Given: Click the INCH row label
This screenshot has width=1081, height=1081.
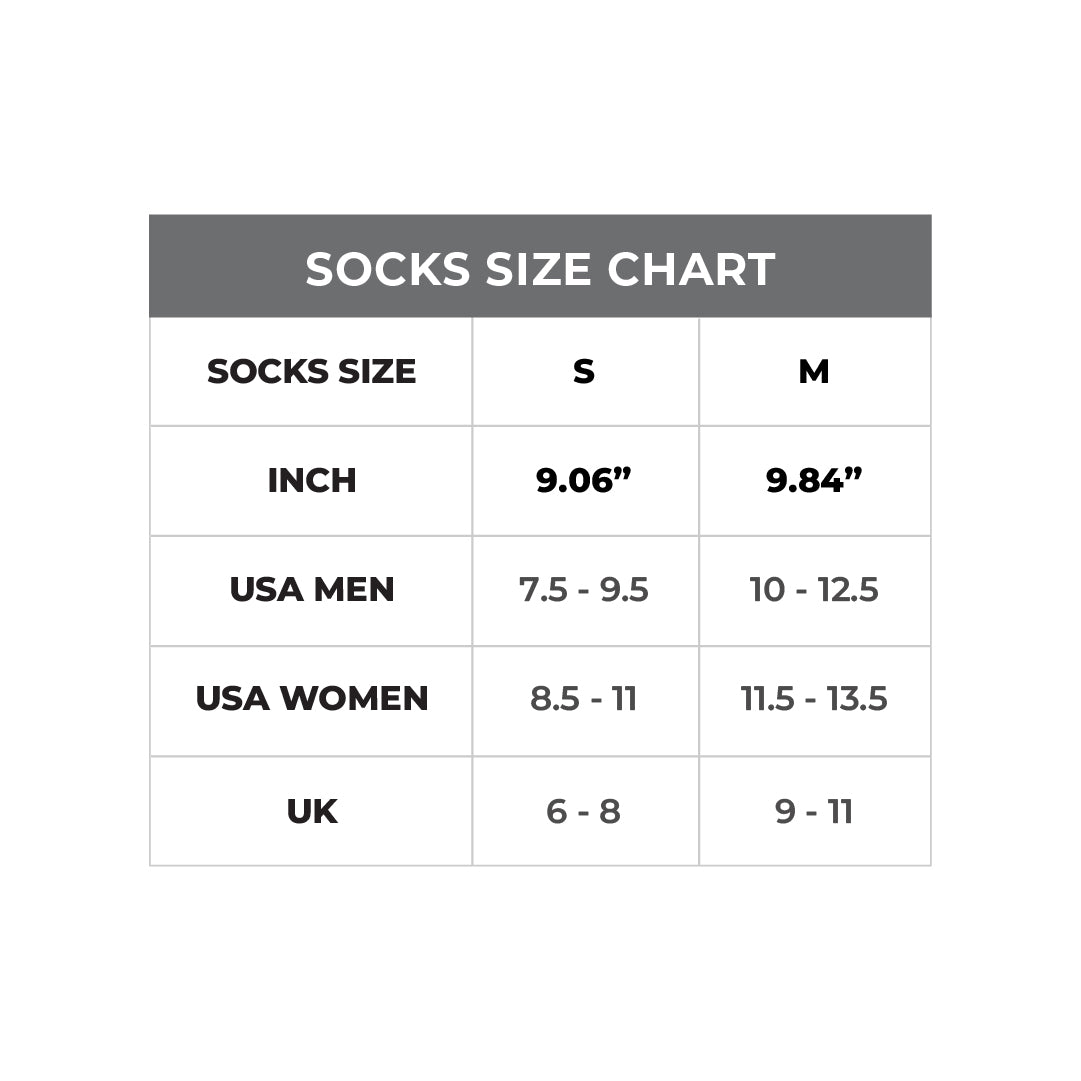Looking at the screenshot, I should point(311,481).
